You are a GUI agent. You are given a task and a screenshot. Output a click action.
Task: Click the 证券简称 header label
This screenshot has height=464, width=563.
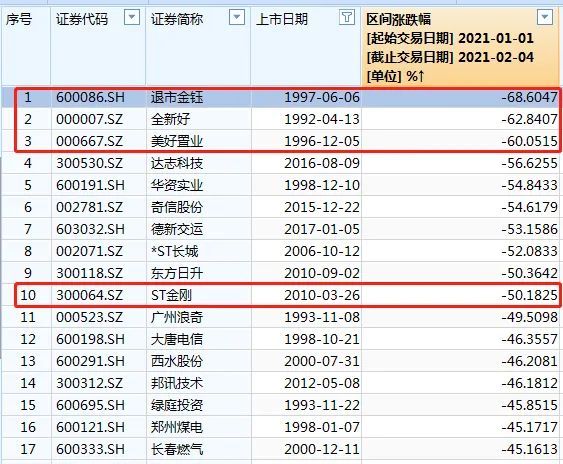177,19
